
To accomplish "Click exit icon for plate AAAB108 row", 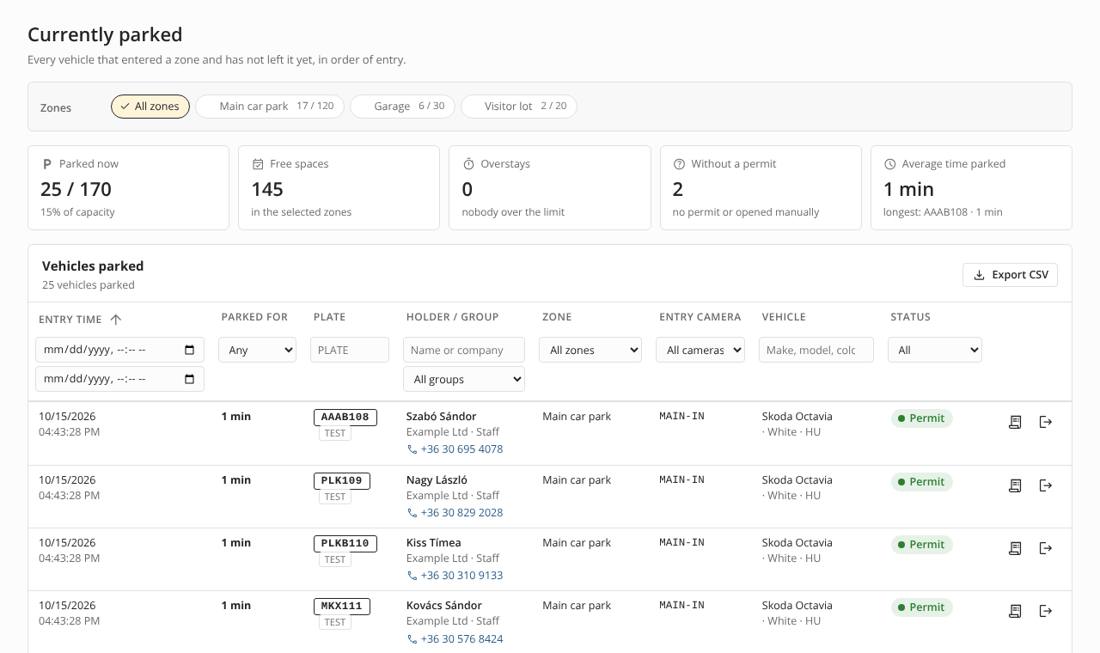I will [1045, 422].
